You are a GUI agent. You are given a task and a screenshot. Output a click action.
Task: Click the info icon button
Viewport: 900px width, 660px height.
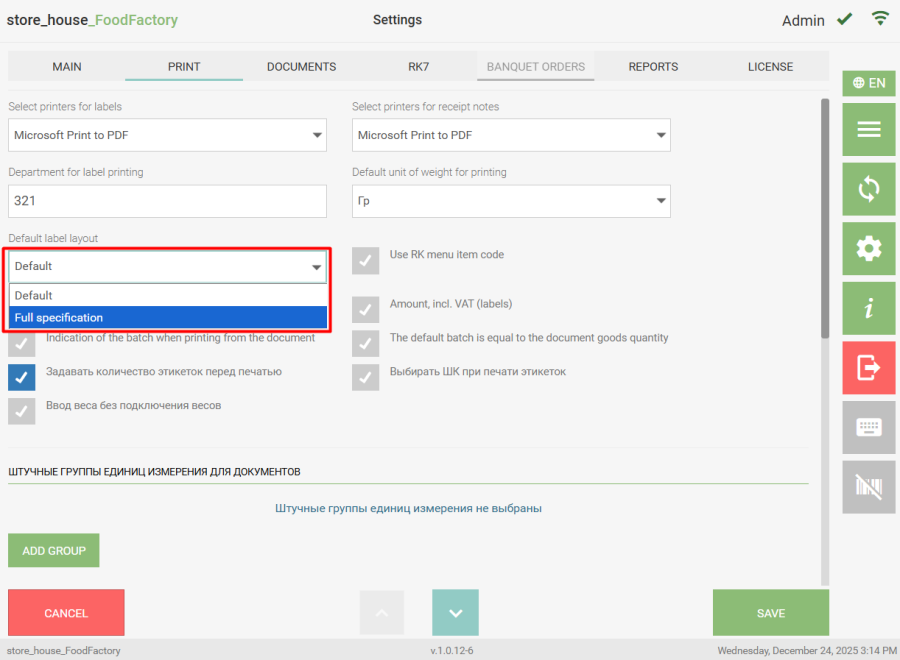coord(868,308)
